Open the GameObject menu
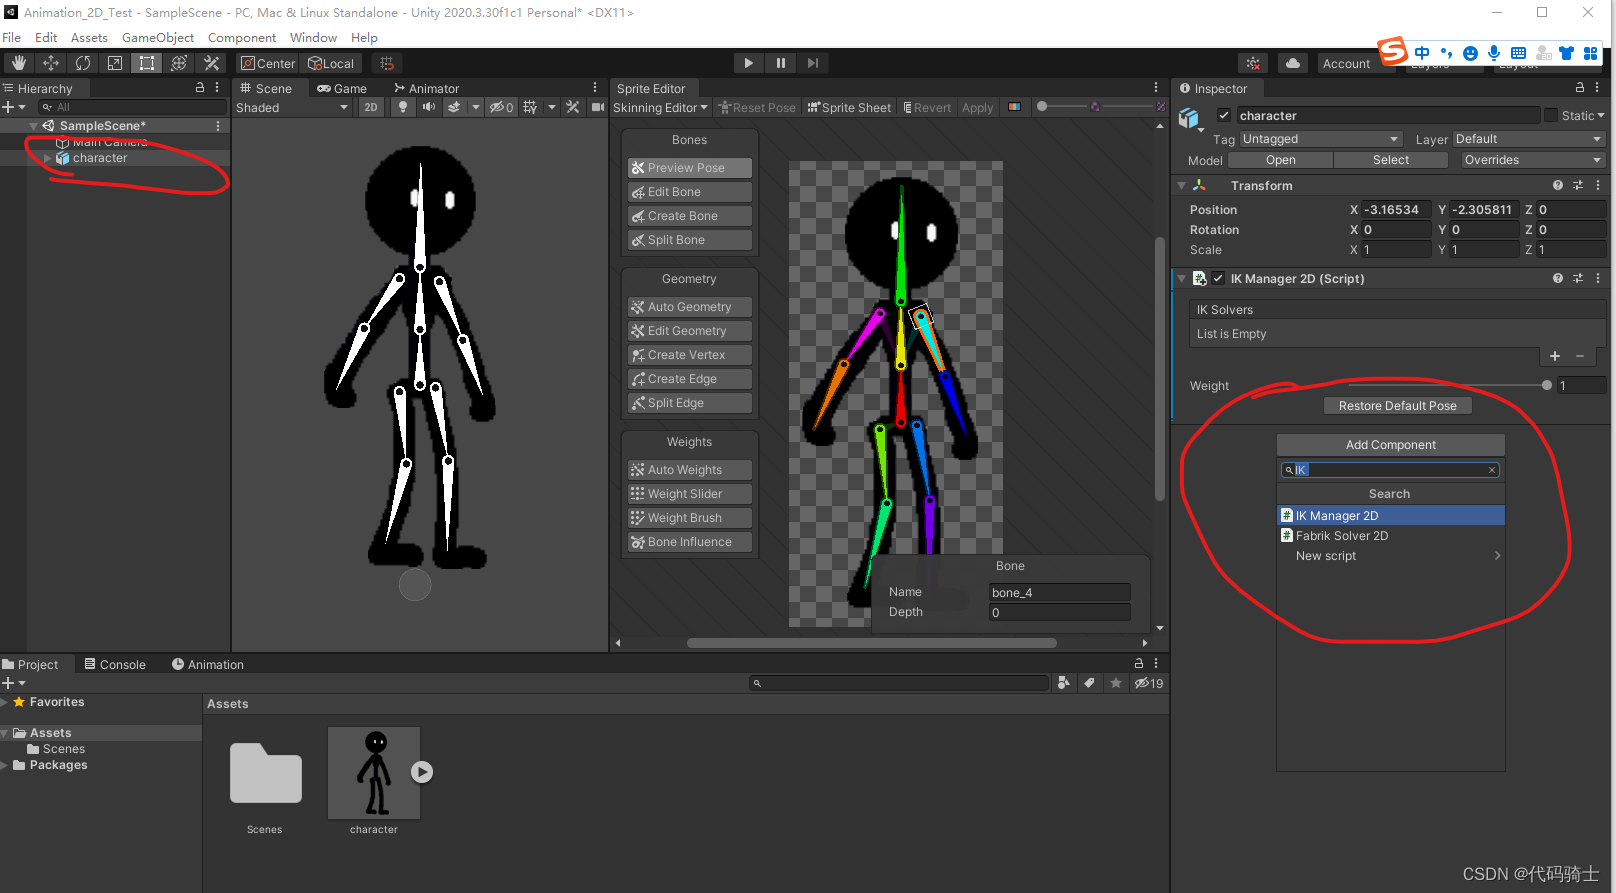 pos(158,37)
